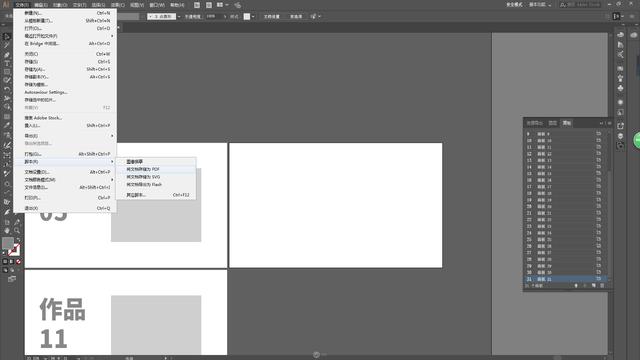Screen dimensions: 640x360
Task: Click gray placeholder rectangle on 作品 11 artboard
Action: (156, 325)
